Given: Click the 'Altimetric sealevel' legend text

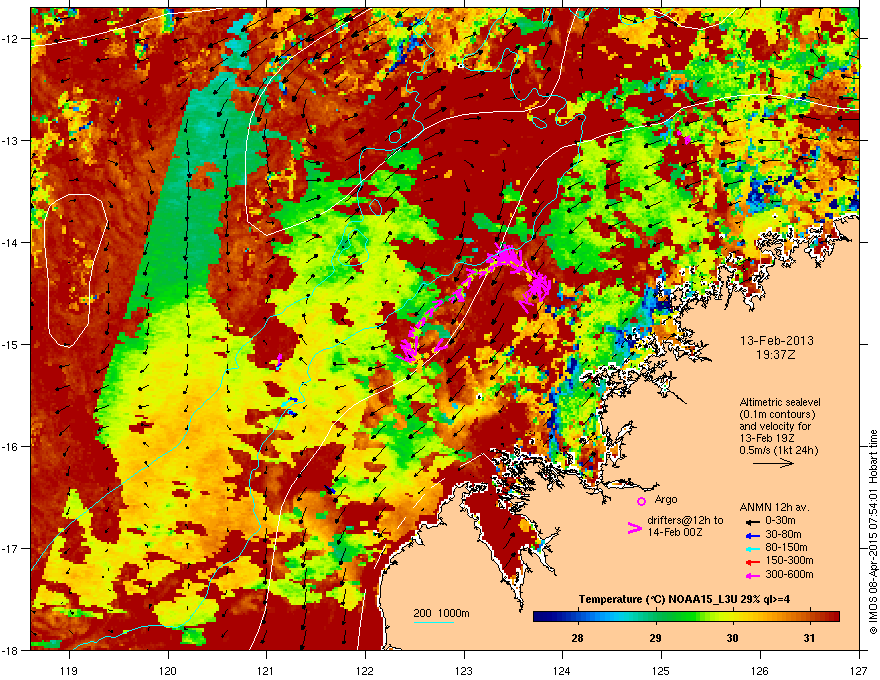Looking at the screenshot, I should [780, 402].
